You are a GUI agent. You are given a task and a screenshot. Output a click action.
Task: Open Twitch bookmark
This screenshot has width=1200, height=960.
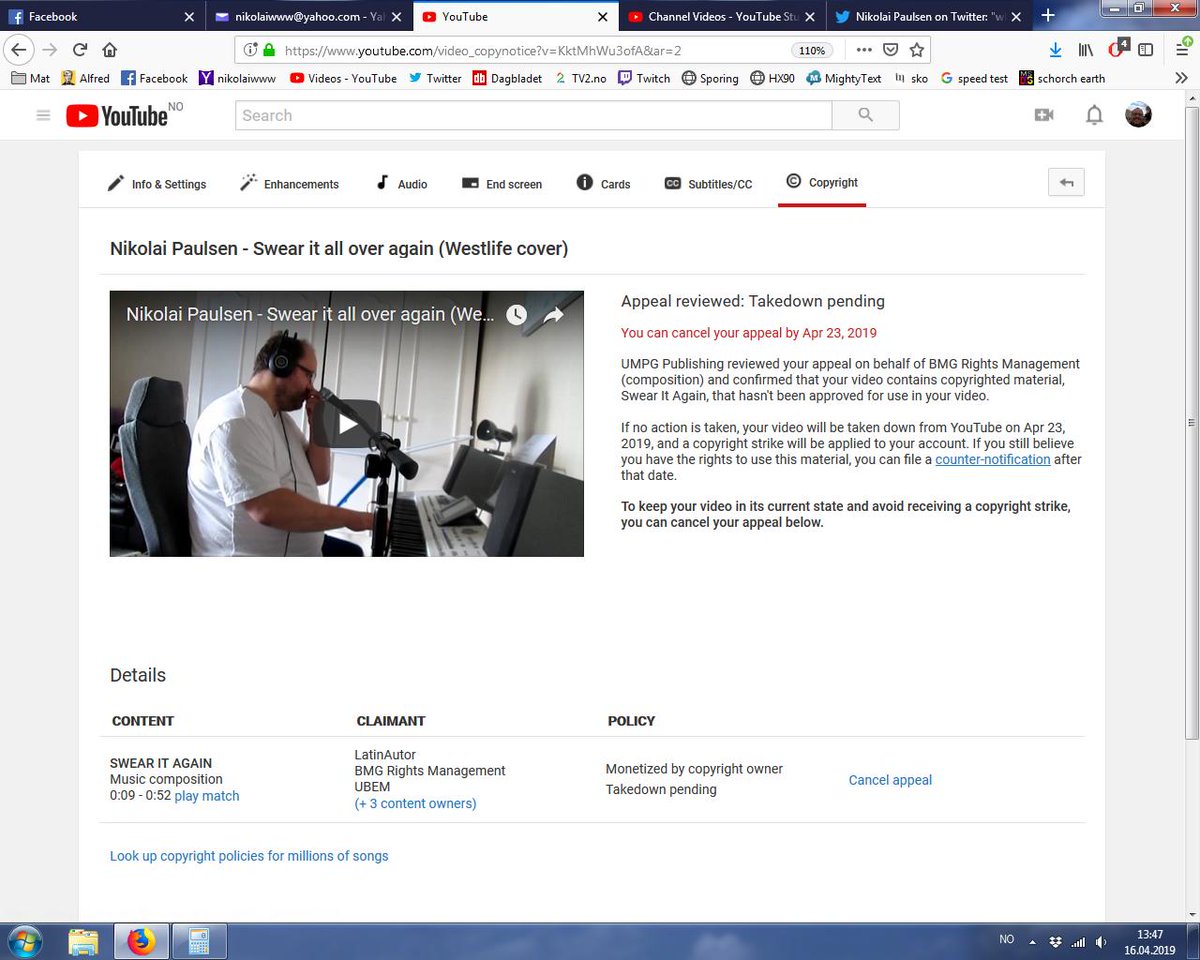643,78
